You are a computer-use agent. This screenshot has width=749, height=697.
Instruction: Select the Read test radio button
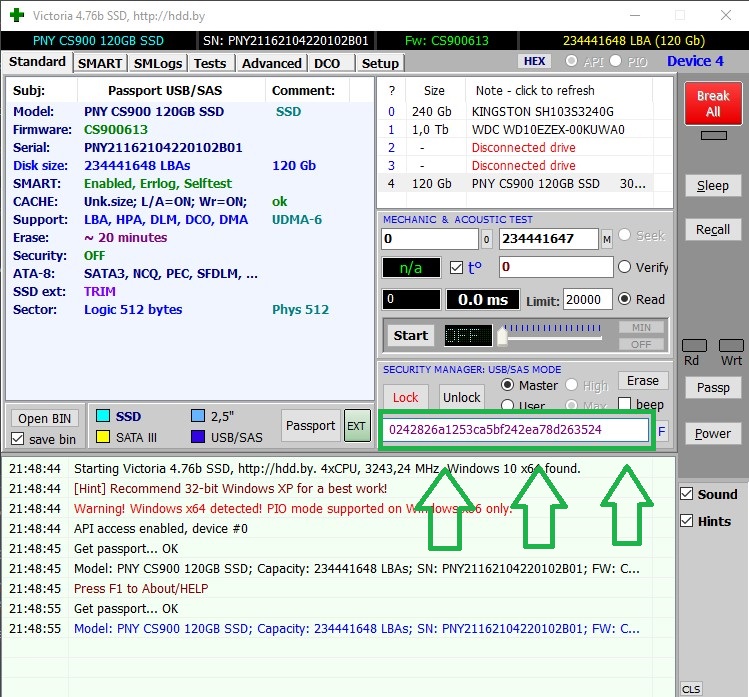[x=624, y=299]
